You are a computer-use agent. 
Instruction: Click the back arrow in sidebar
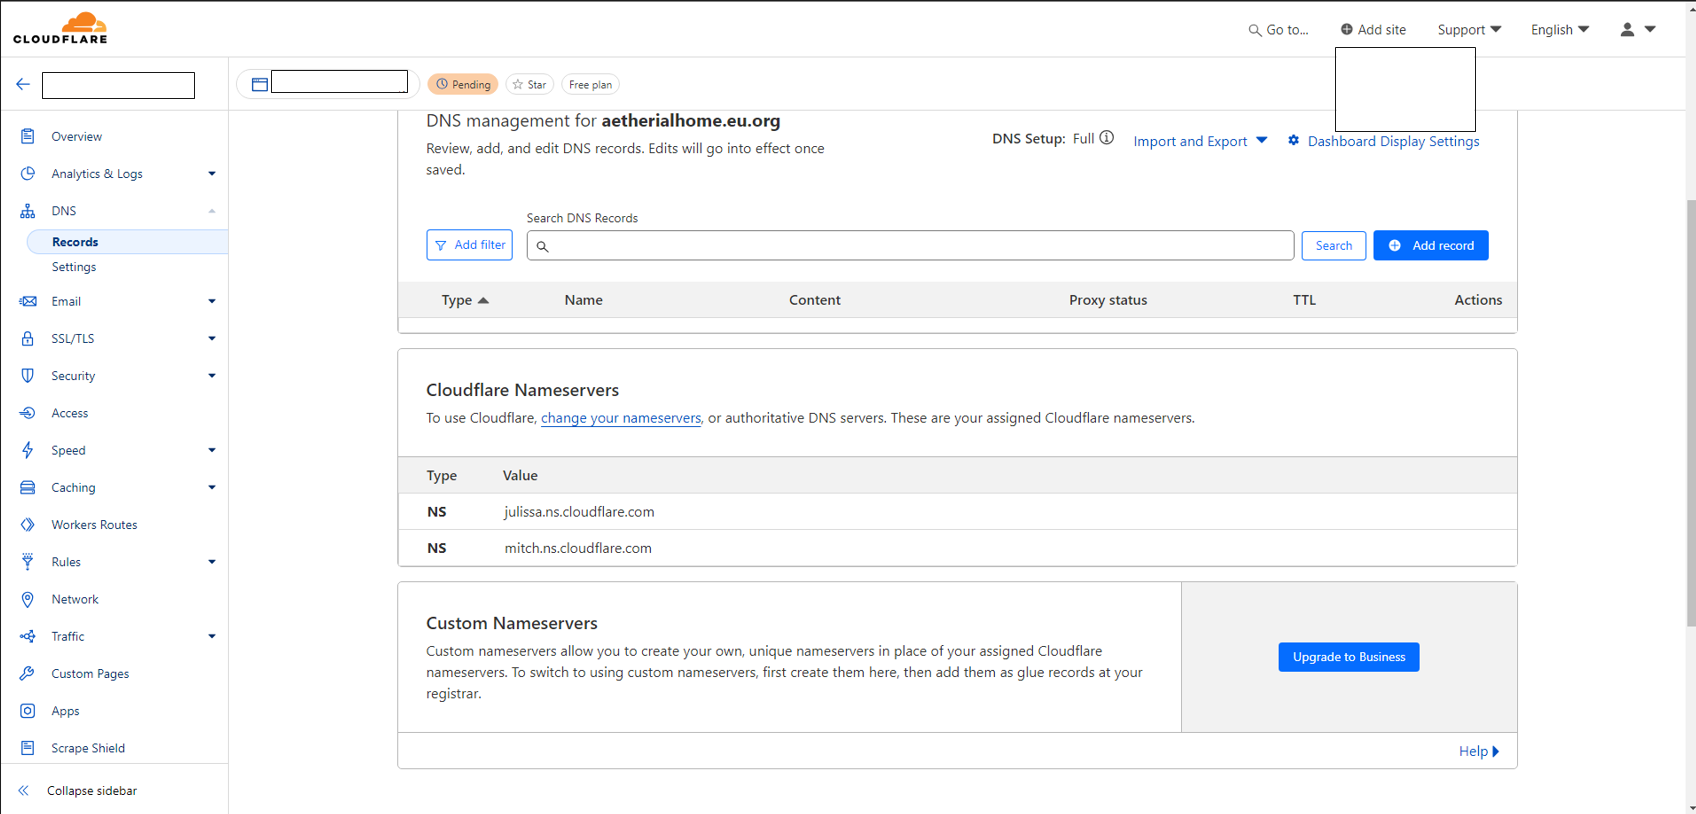click(x=23, y=85)
